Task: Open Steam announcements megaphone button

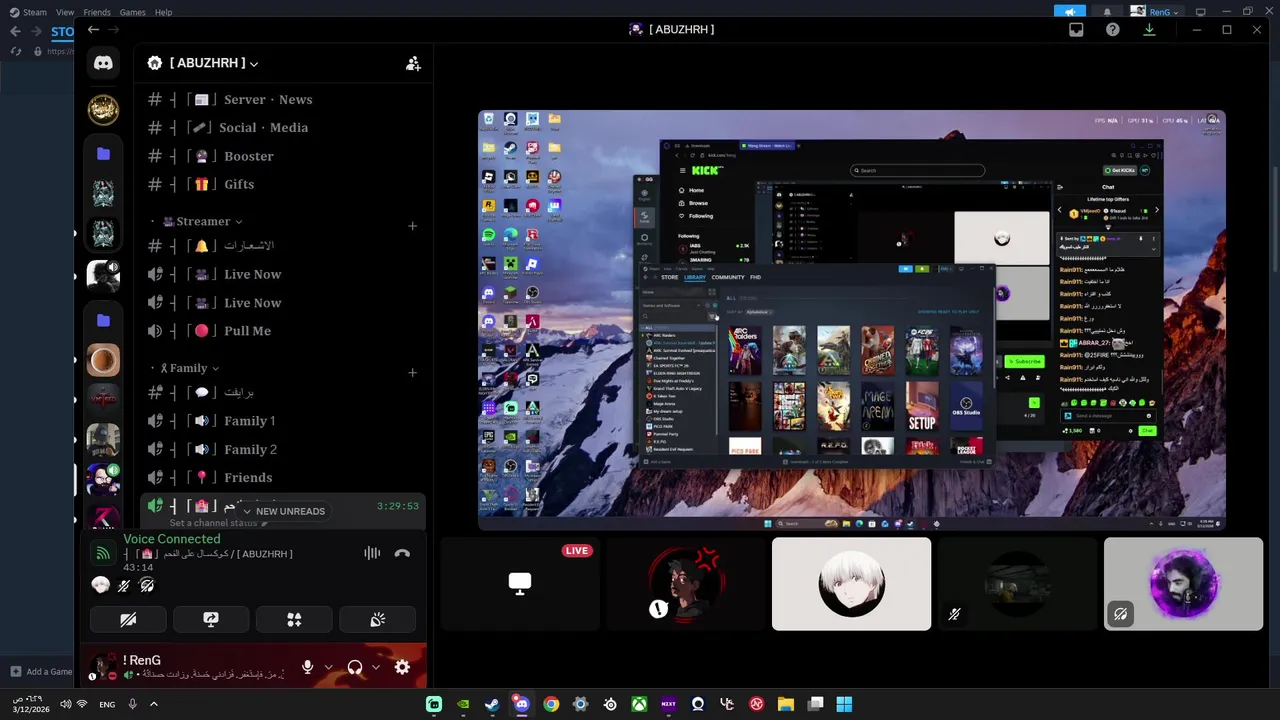Action: coord(1069,12)
